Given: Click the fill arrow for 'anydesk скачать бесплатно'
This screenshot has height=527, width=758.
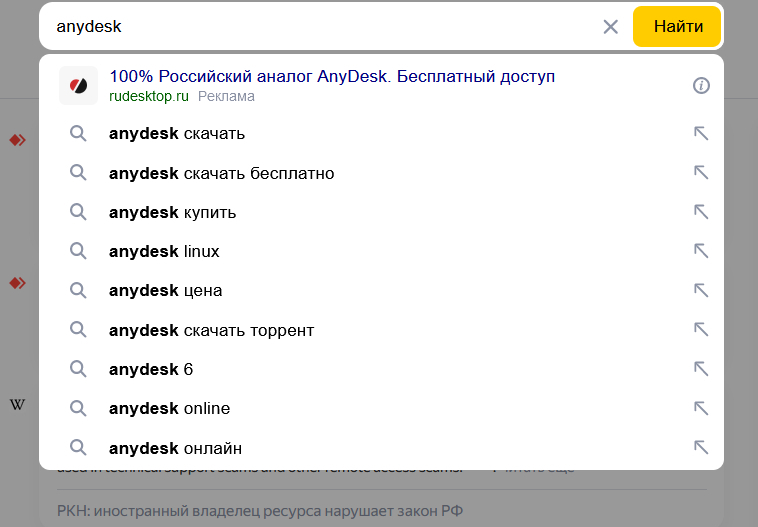Looking at the screenshot, I should pos(701,172).
